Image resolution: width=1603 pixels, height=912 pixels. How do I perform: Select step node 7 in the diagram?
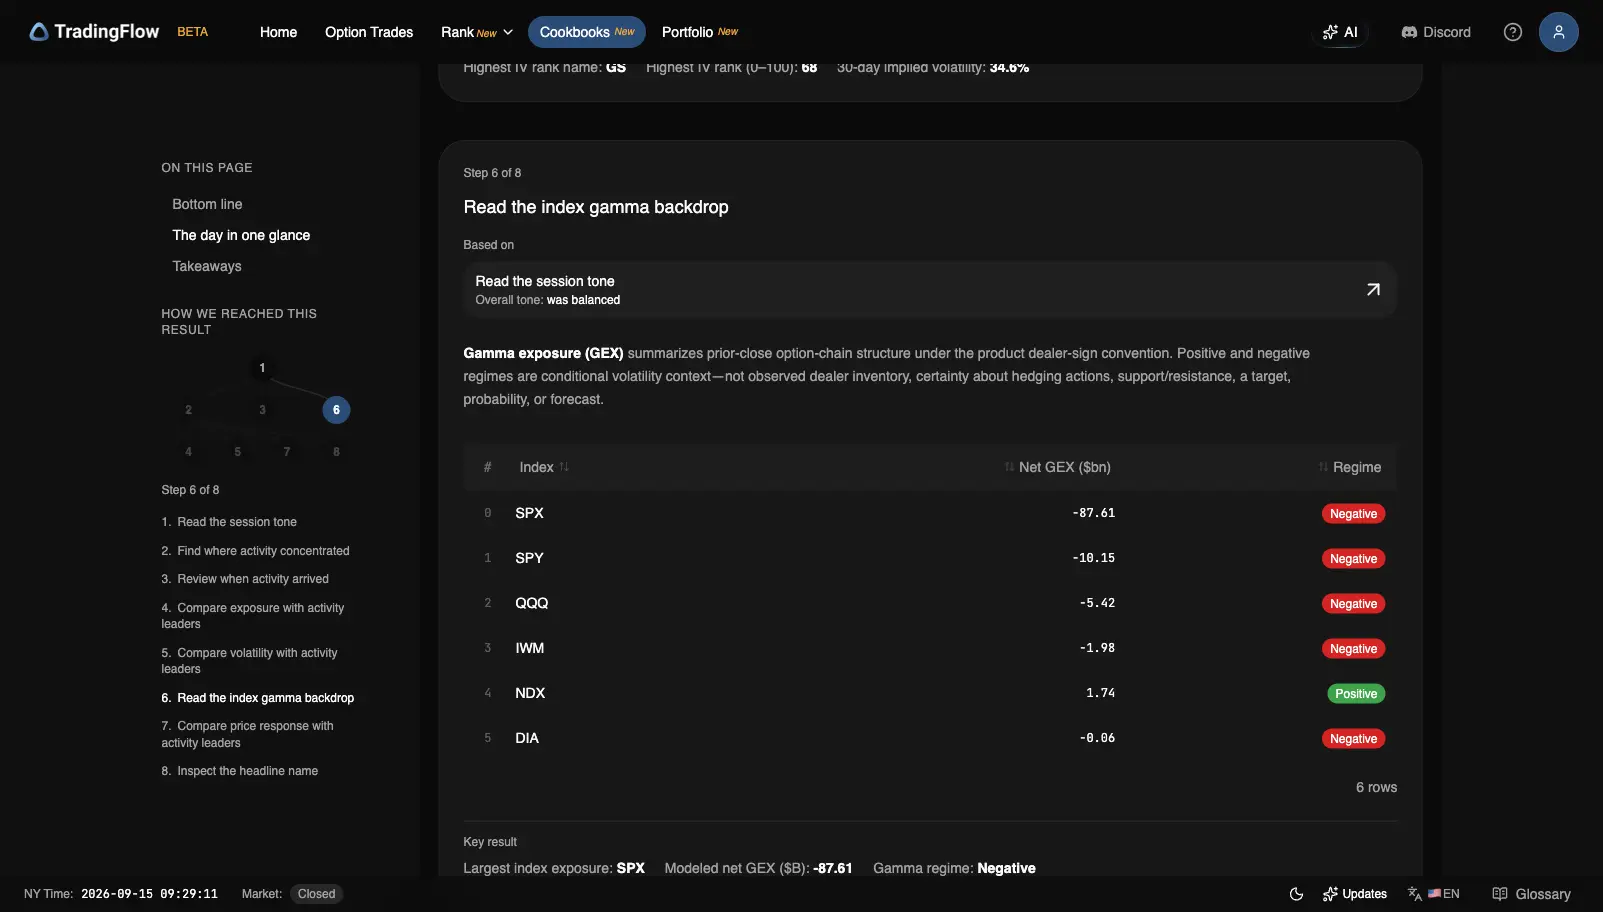[287, 452]
